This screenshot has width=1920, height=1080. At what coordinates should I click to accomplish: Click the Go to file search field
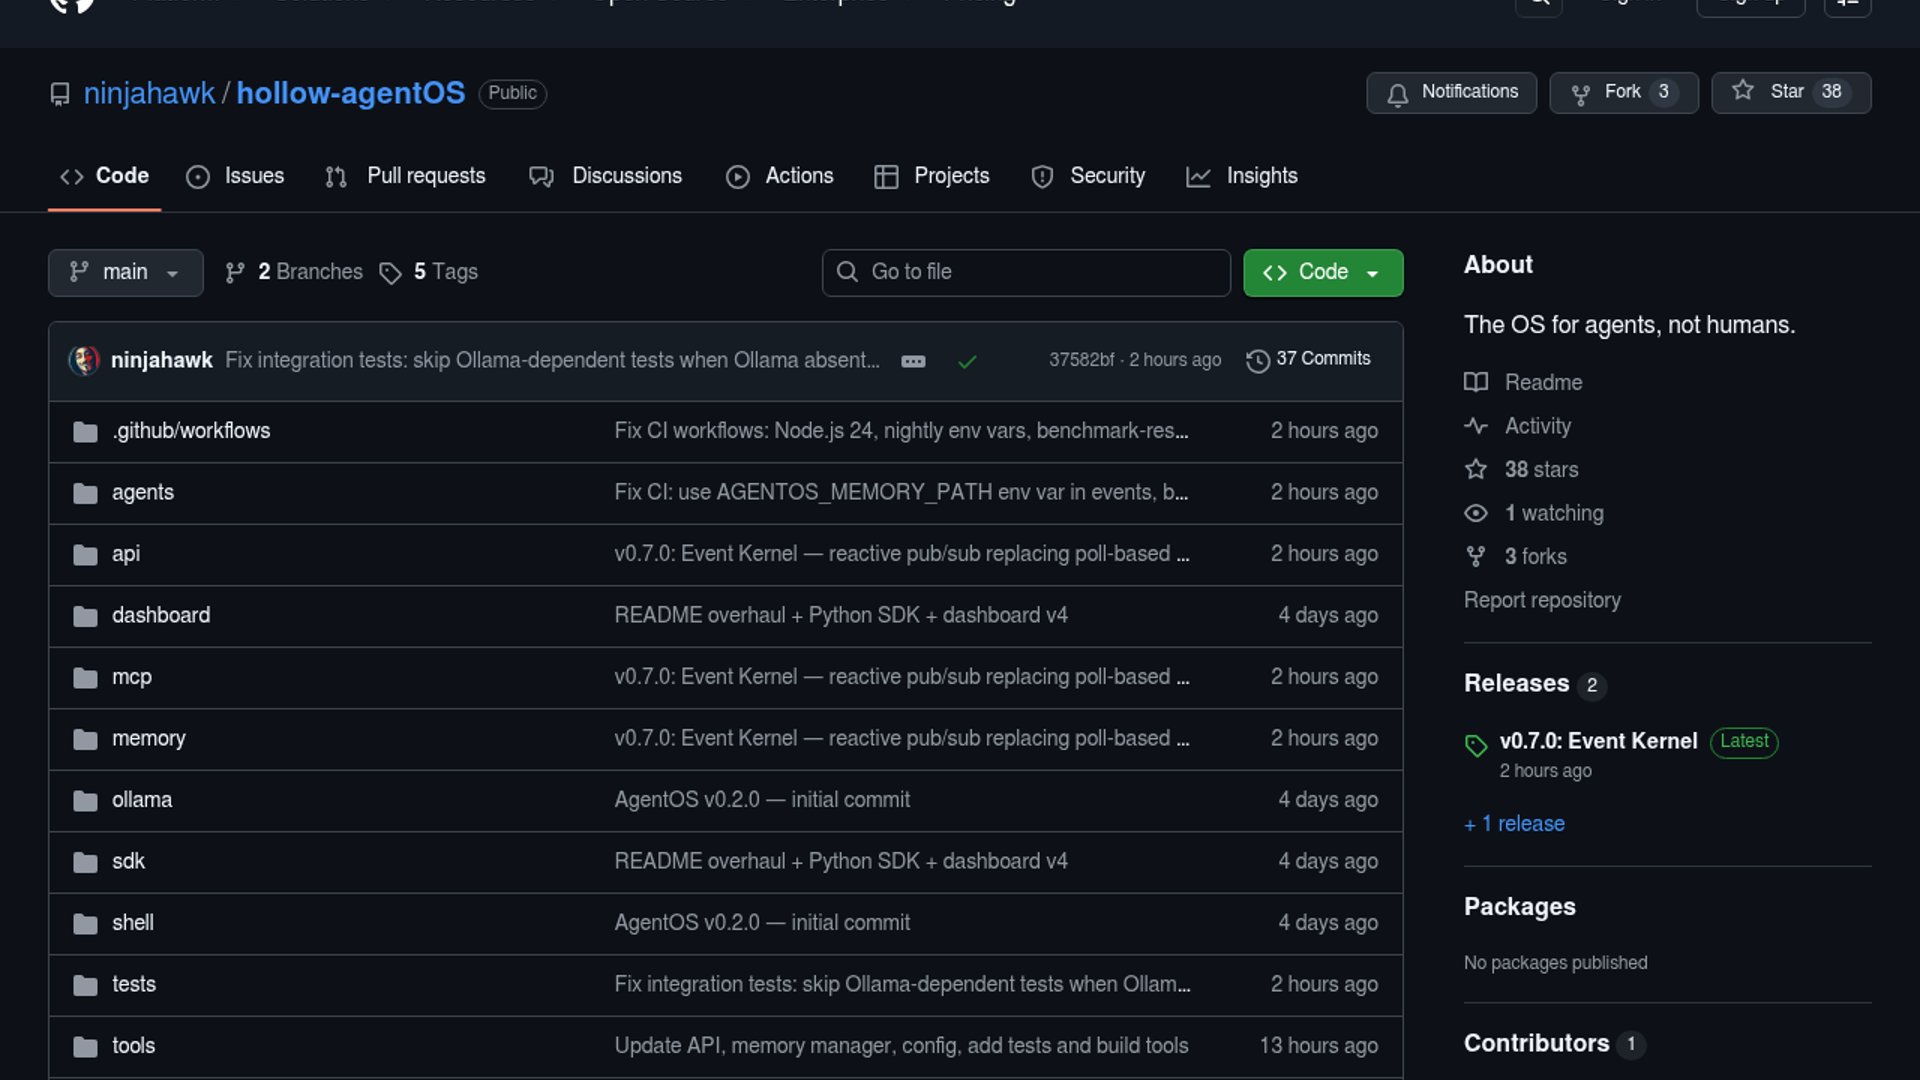coord(1026,272)
